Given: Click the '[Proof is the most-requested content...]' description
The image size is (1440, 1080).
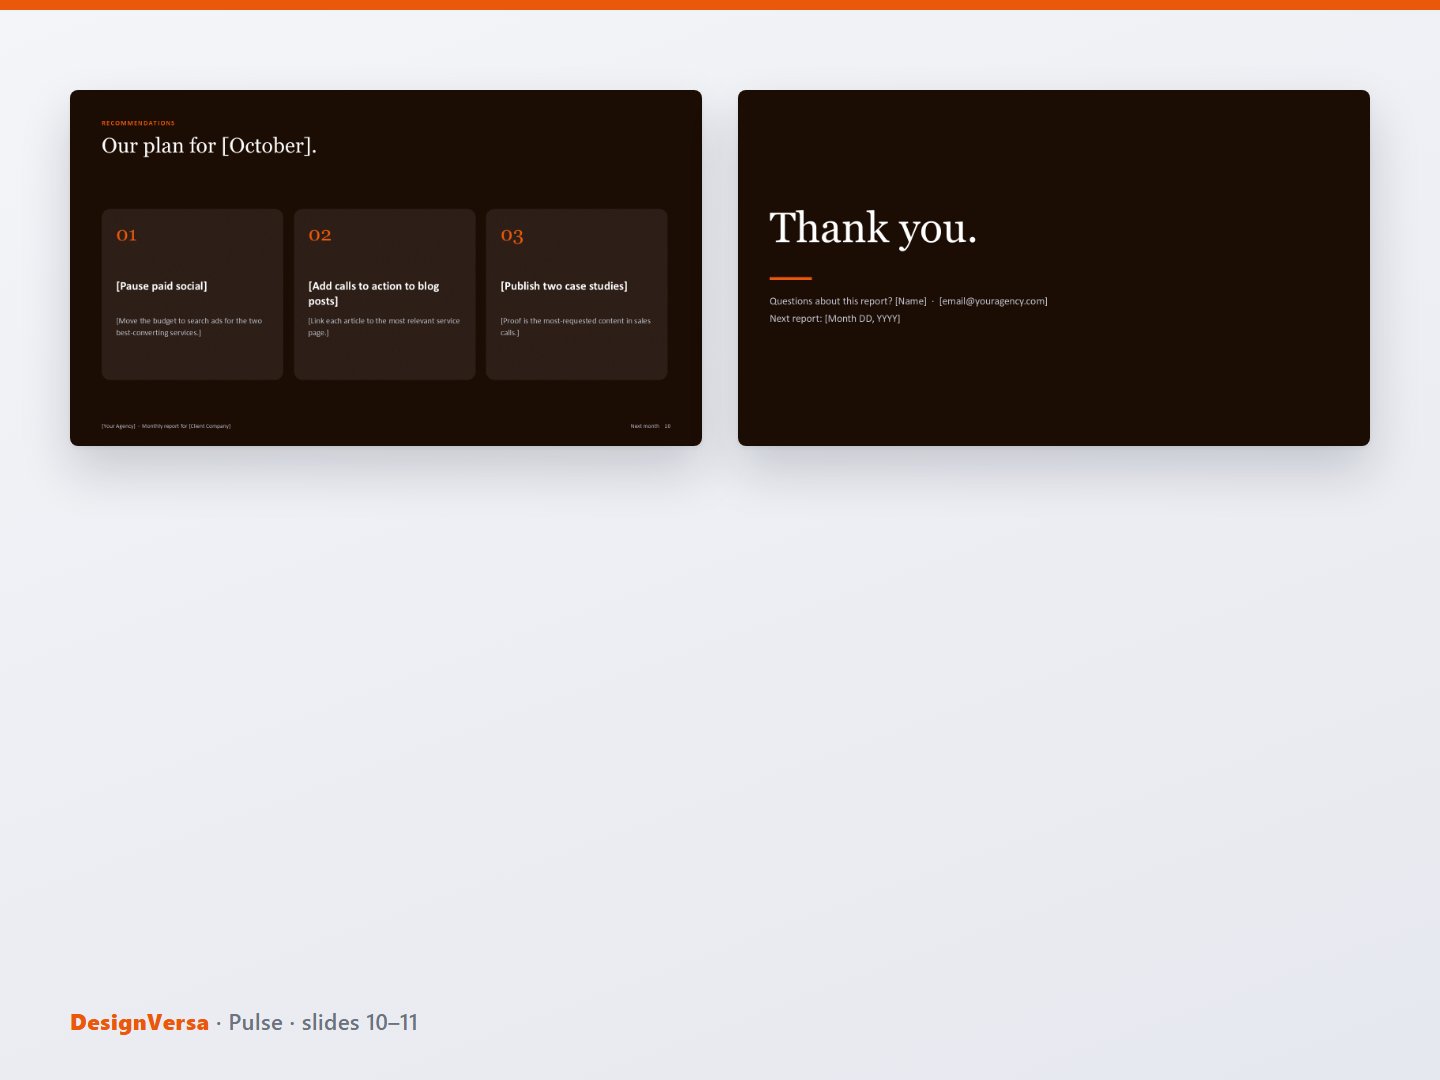Looking at the screenshot, I should (576, 327).
